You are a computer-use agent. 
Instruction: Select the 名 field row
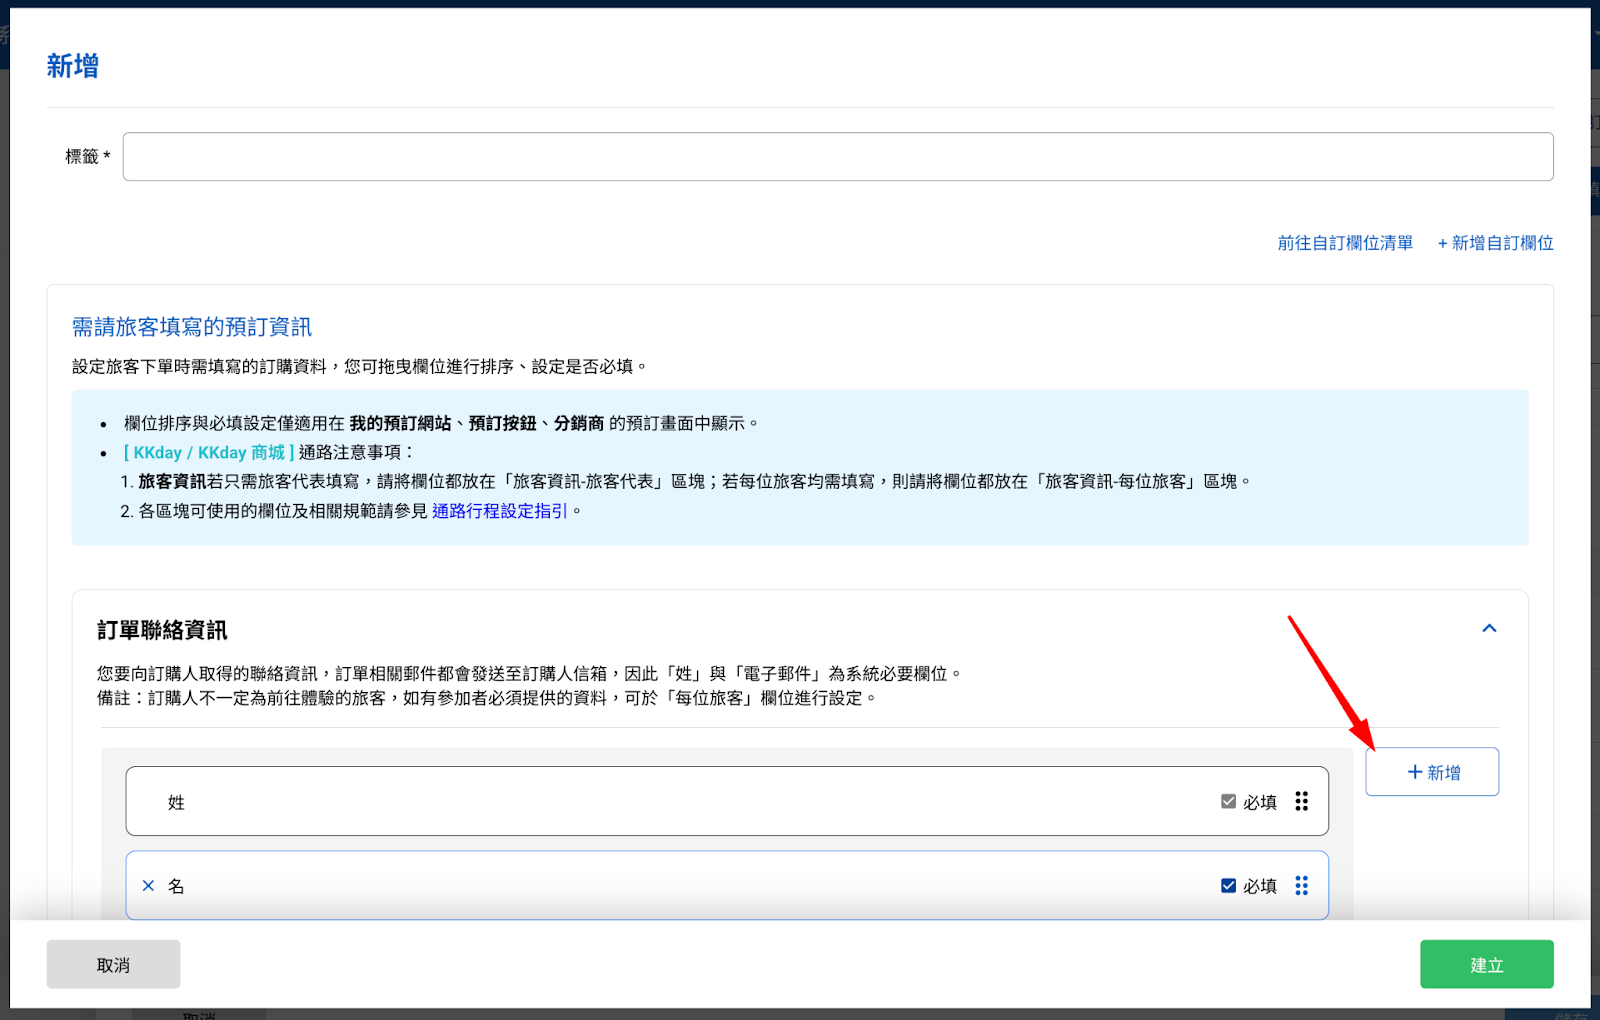coord(727,885)
